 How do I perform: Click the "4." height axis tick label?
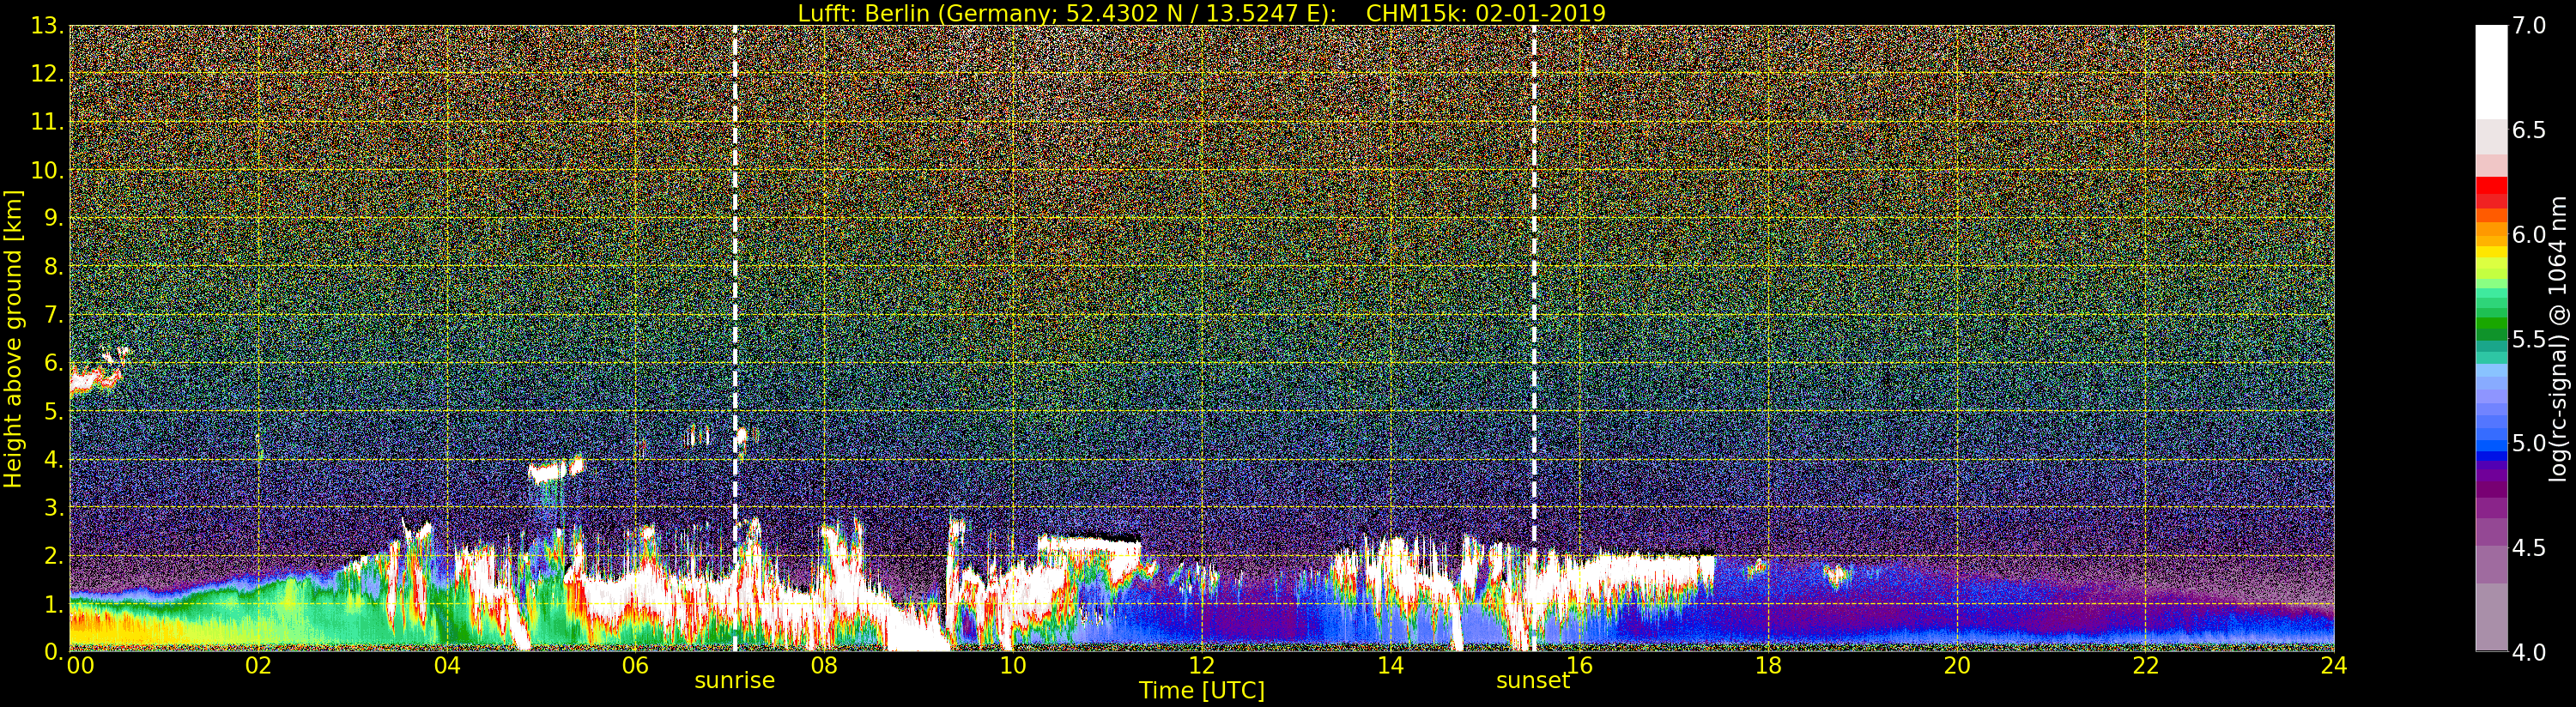click(53, 459)
